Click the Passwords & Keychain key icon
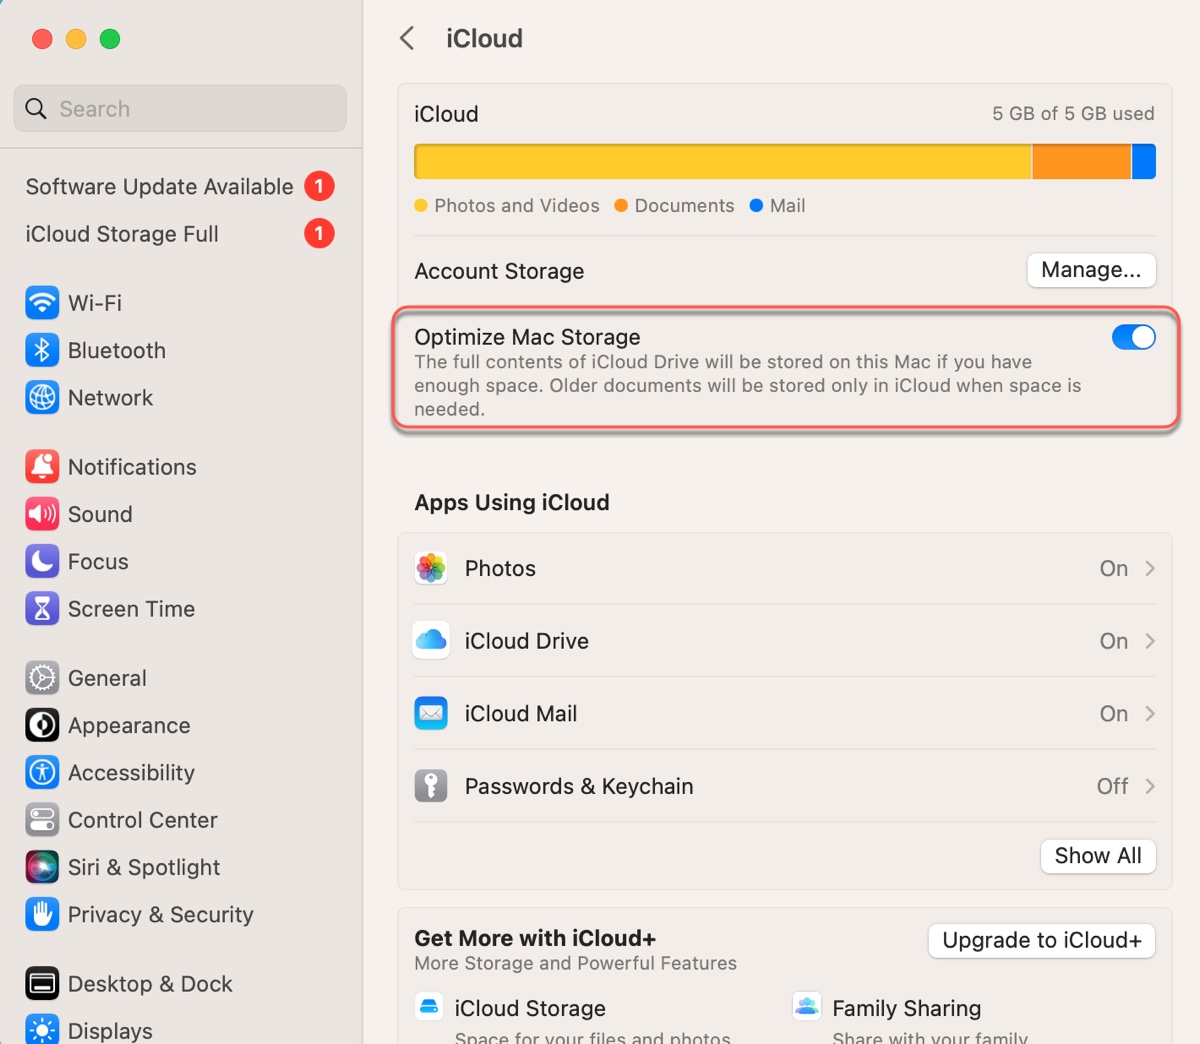 pyautogui.click(x=431, y=786)
